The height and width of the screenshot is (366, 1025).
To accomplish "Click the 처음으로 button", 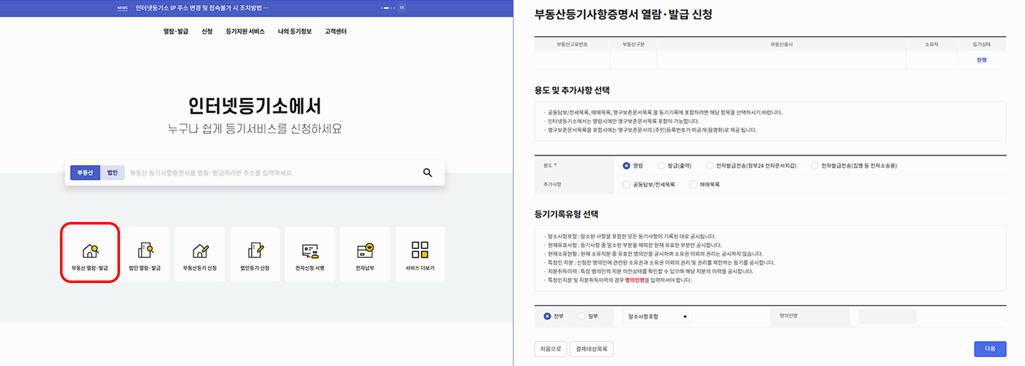I will [x=550, y=349].
